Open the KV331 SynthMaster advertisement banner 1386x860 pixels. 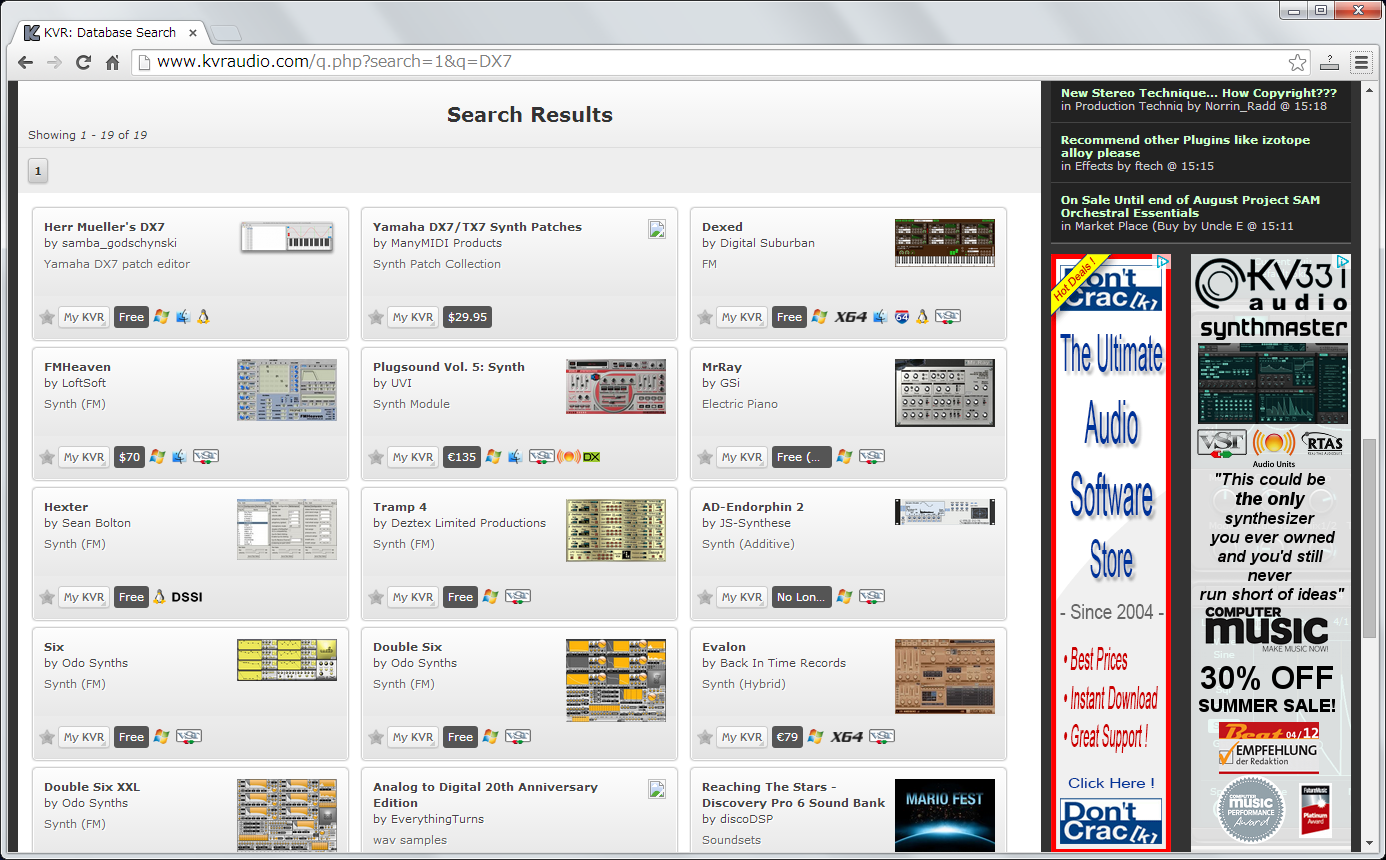(1270, 552)
